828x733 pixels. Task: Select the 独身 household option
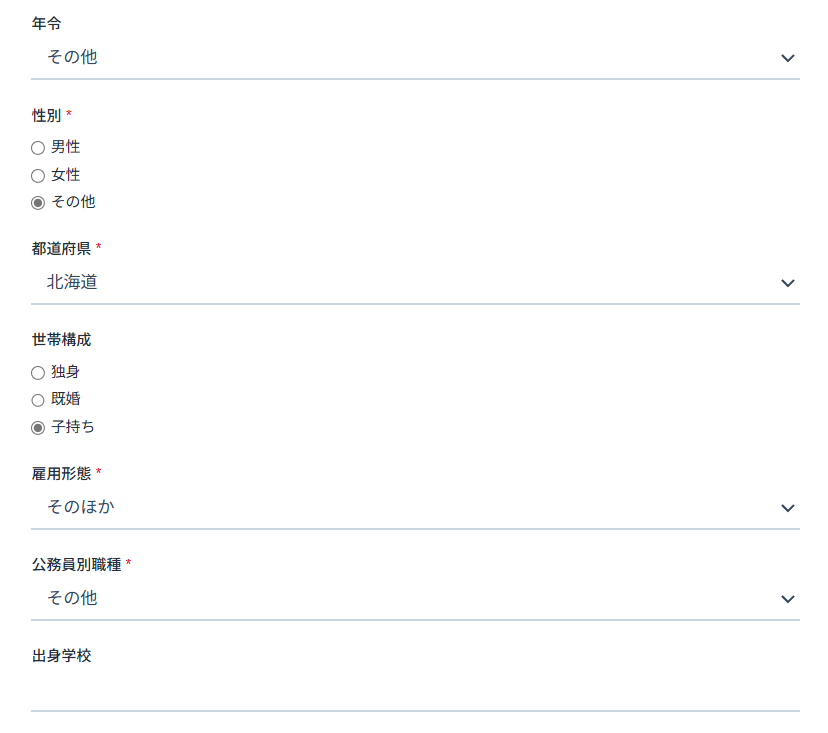(38, 373)
